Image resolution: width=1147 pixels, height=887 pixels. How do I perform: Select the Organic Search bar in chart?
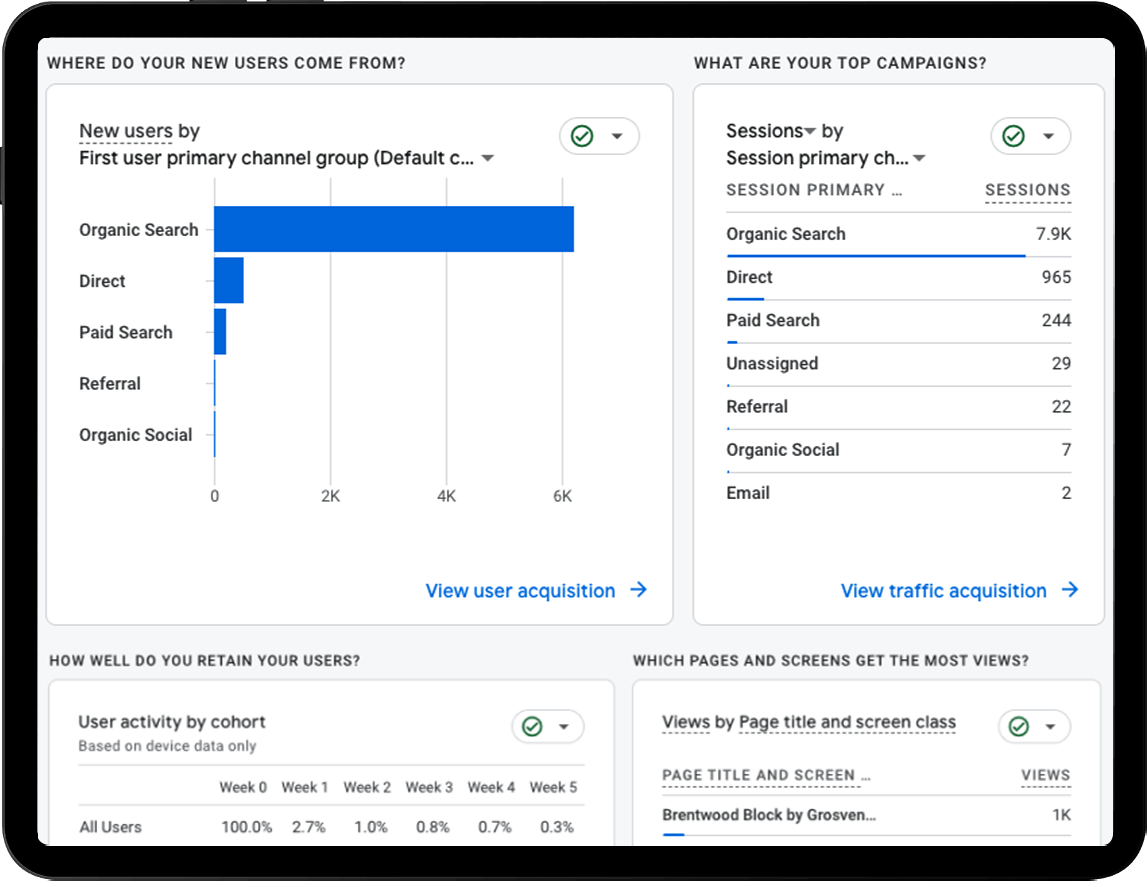point(394,229)
